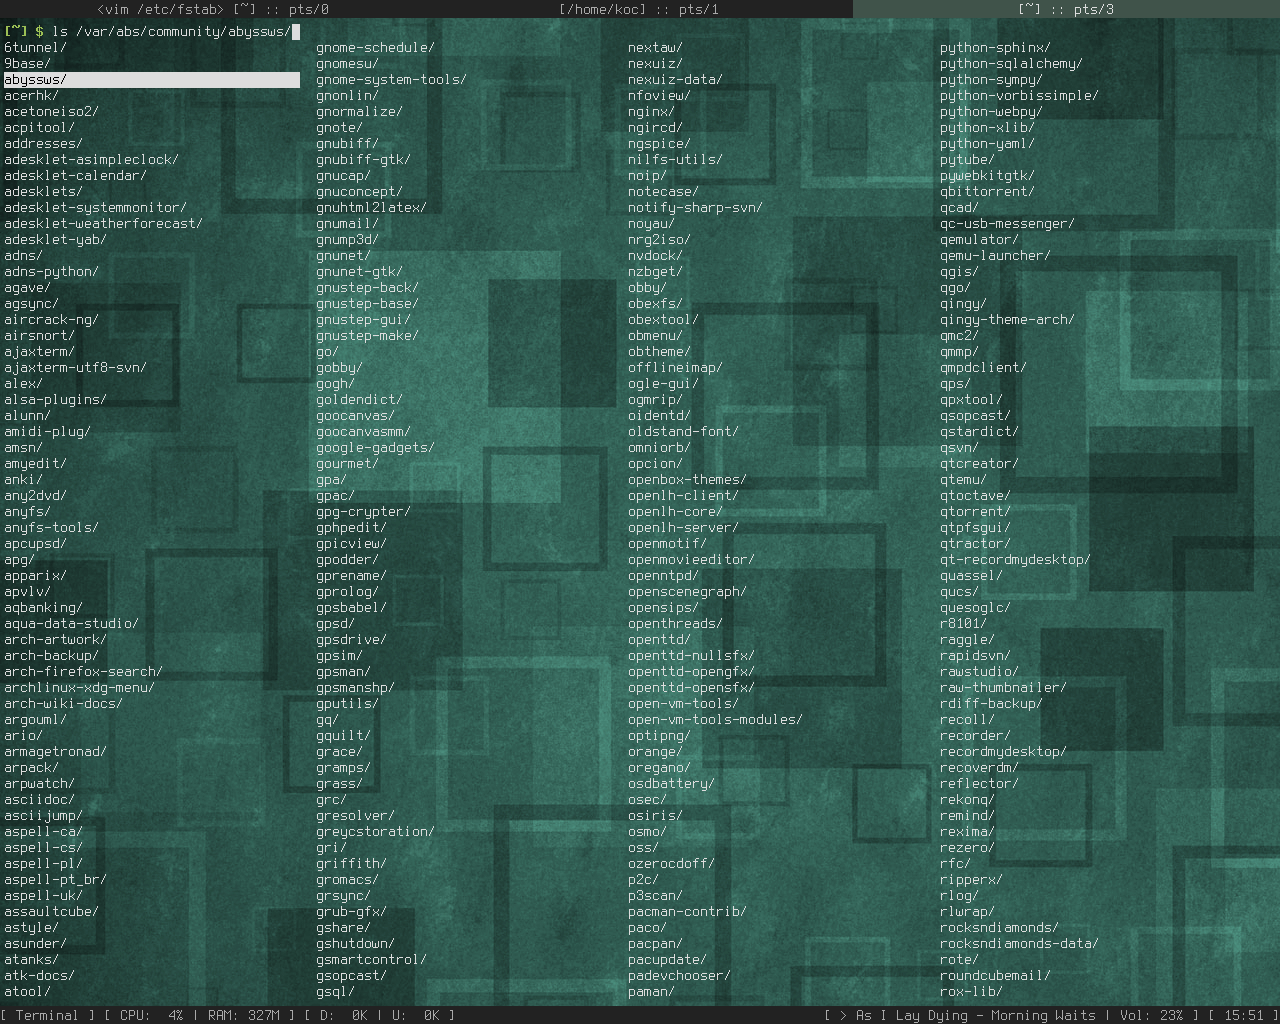
Task: Click the 15:51 clock in status bar
Action: click(1243, 1015)
